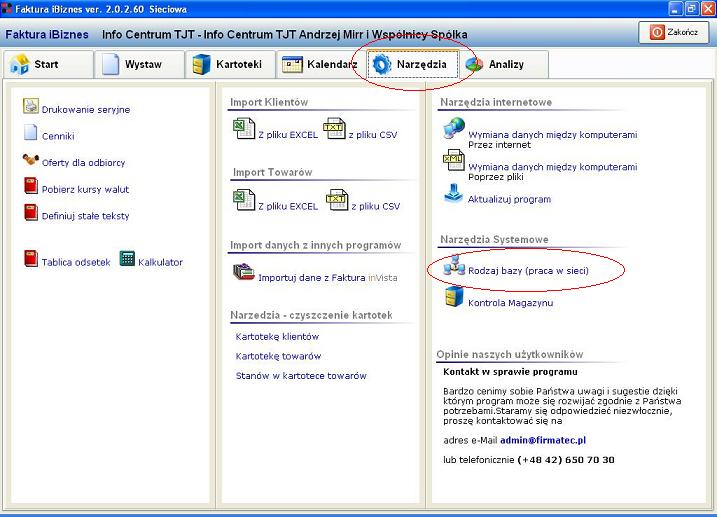717x517 pixels.
Task: Select z pliku CSV under Import Towarów
Action: click(375, 206)
